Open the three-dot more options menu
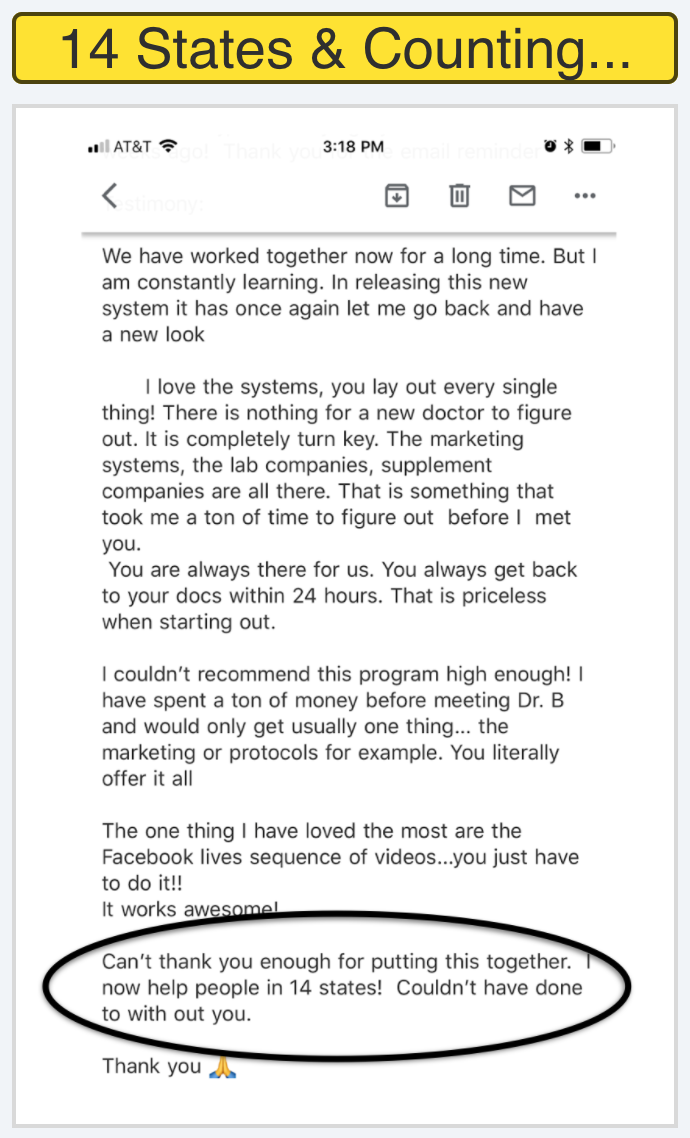 coord(585,196)
